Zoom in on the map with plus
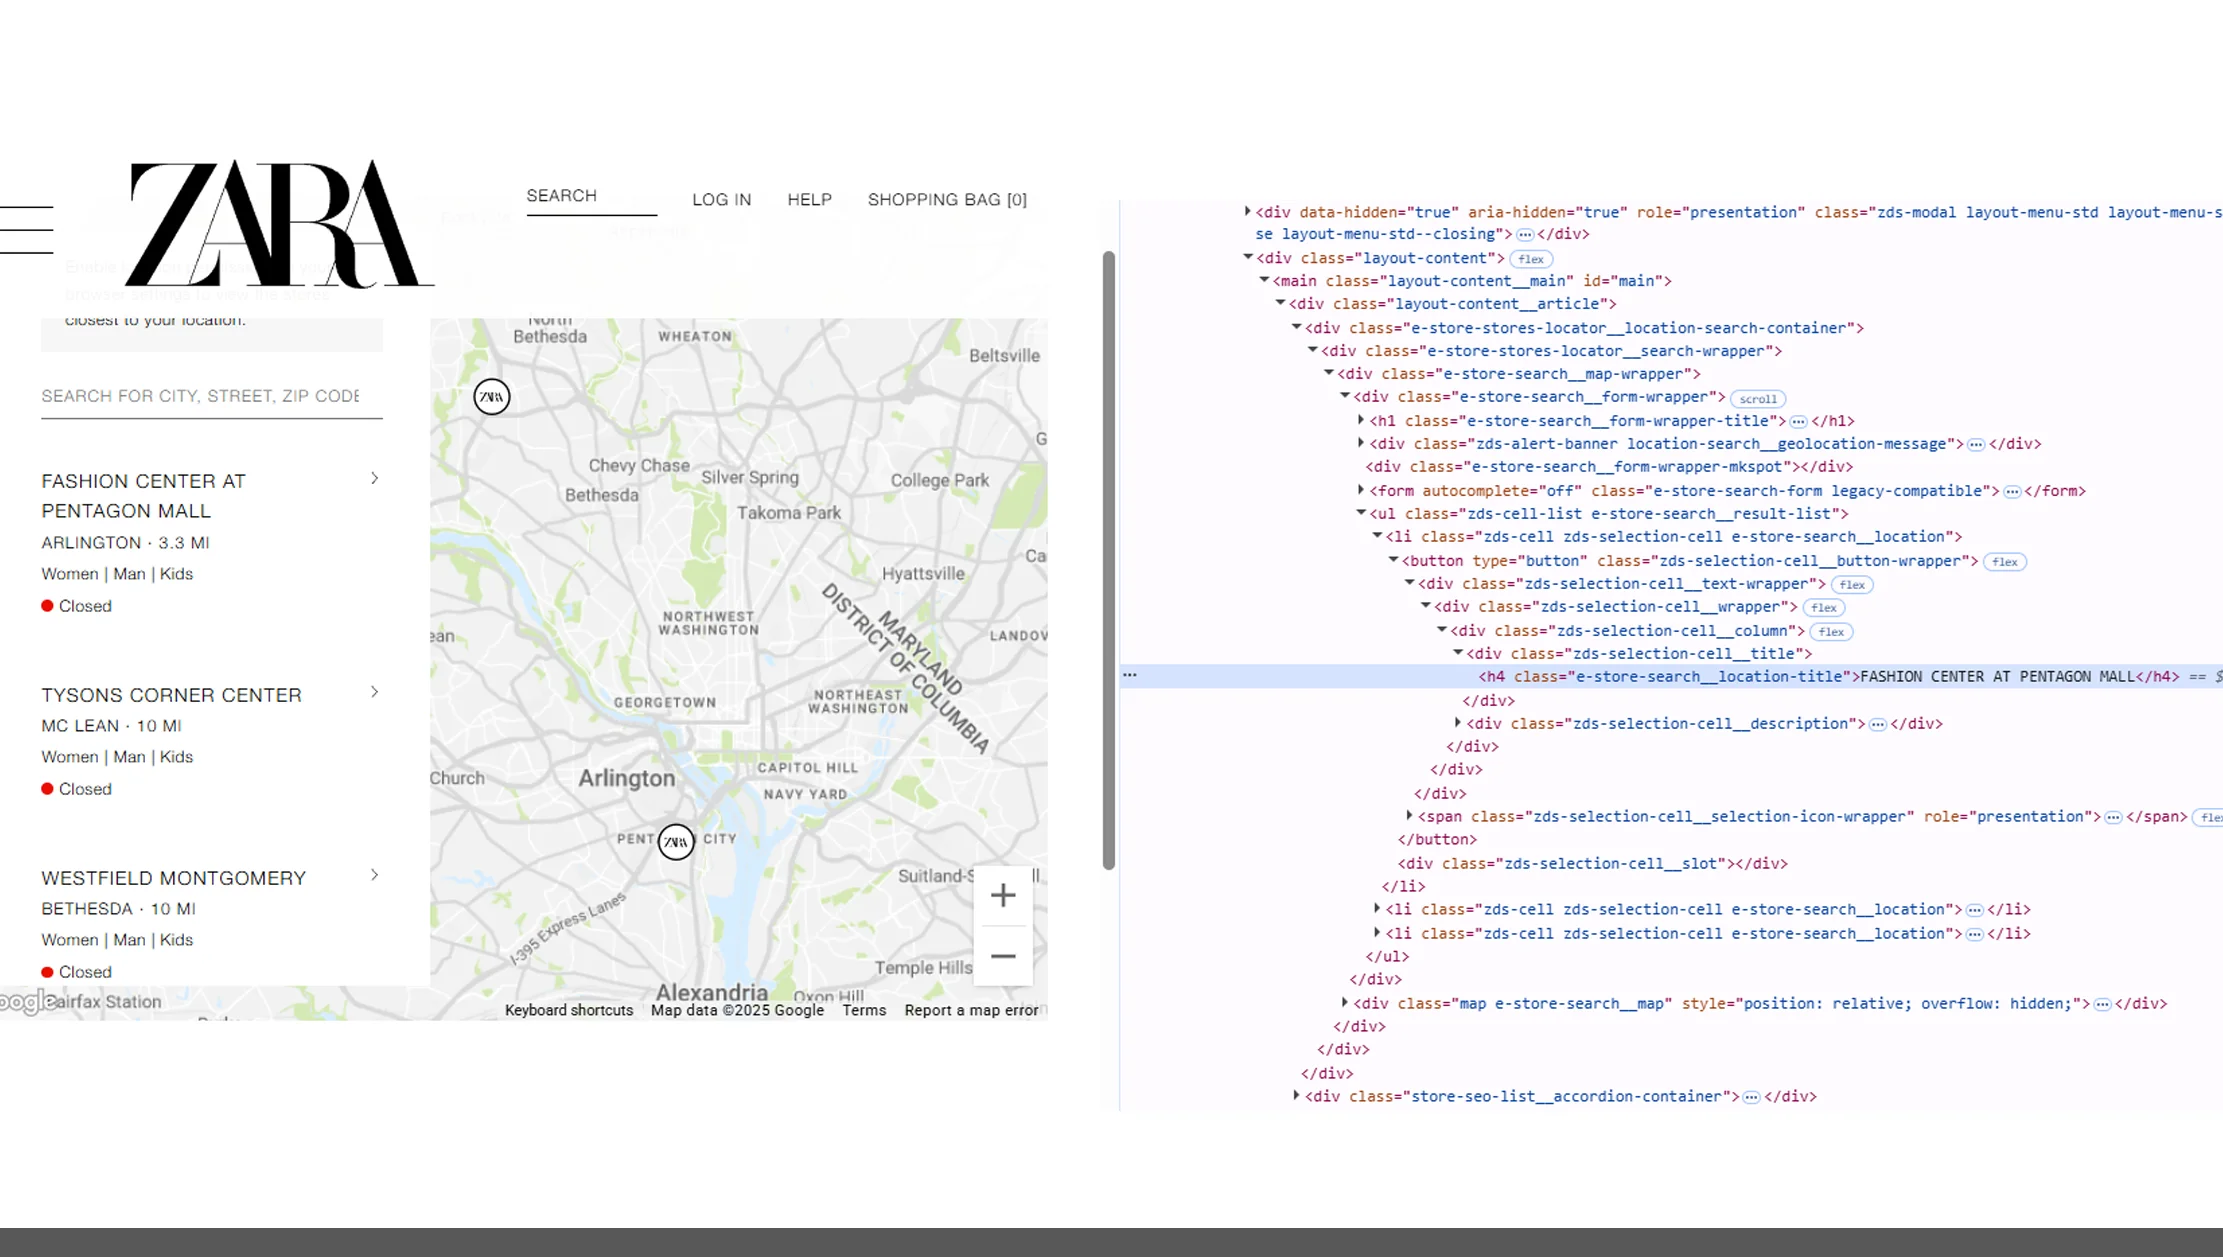The width and height of the screenshot is (2223, 1257). [1003, 895]
